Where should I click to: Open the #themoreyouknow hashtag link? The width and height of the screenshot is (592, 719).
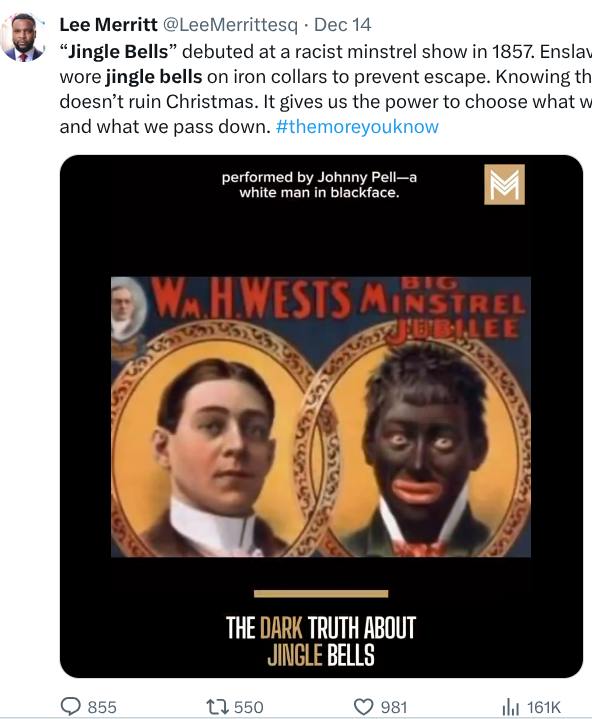[x=357, y=127]
